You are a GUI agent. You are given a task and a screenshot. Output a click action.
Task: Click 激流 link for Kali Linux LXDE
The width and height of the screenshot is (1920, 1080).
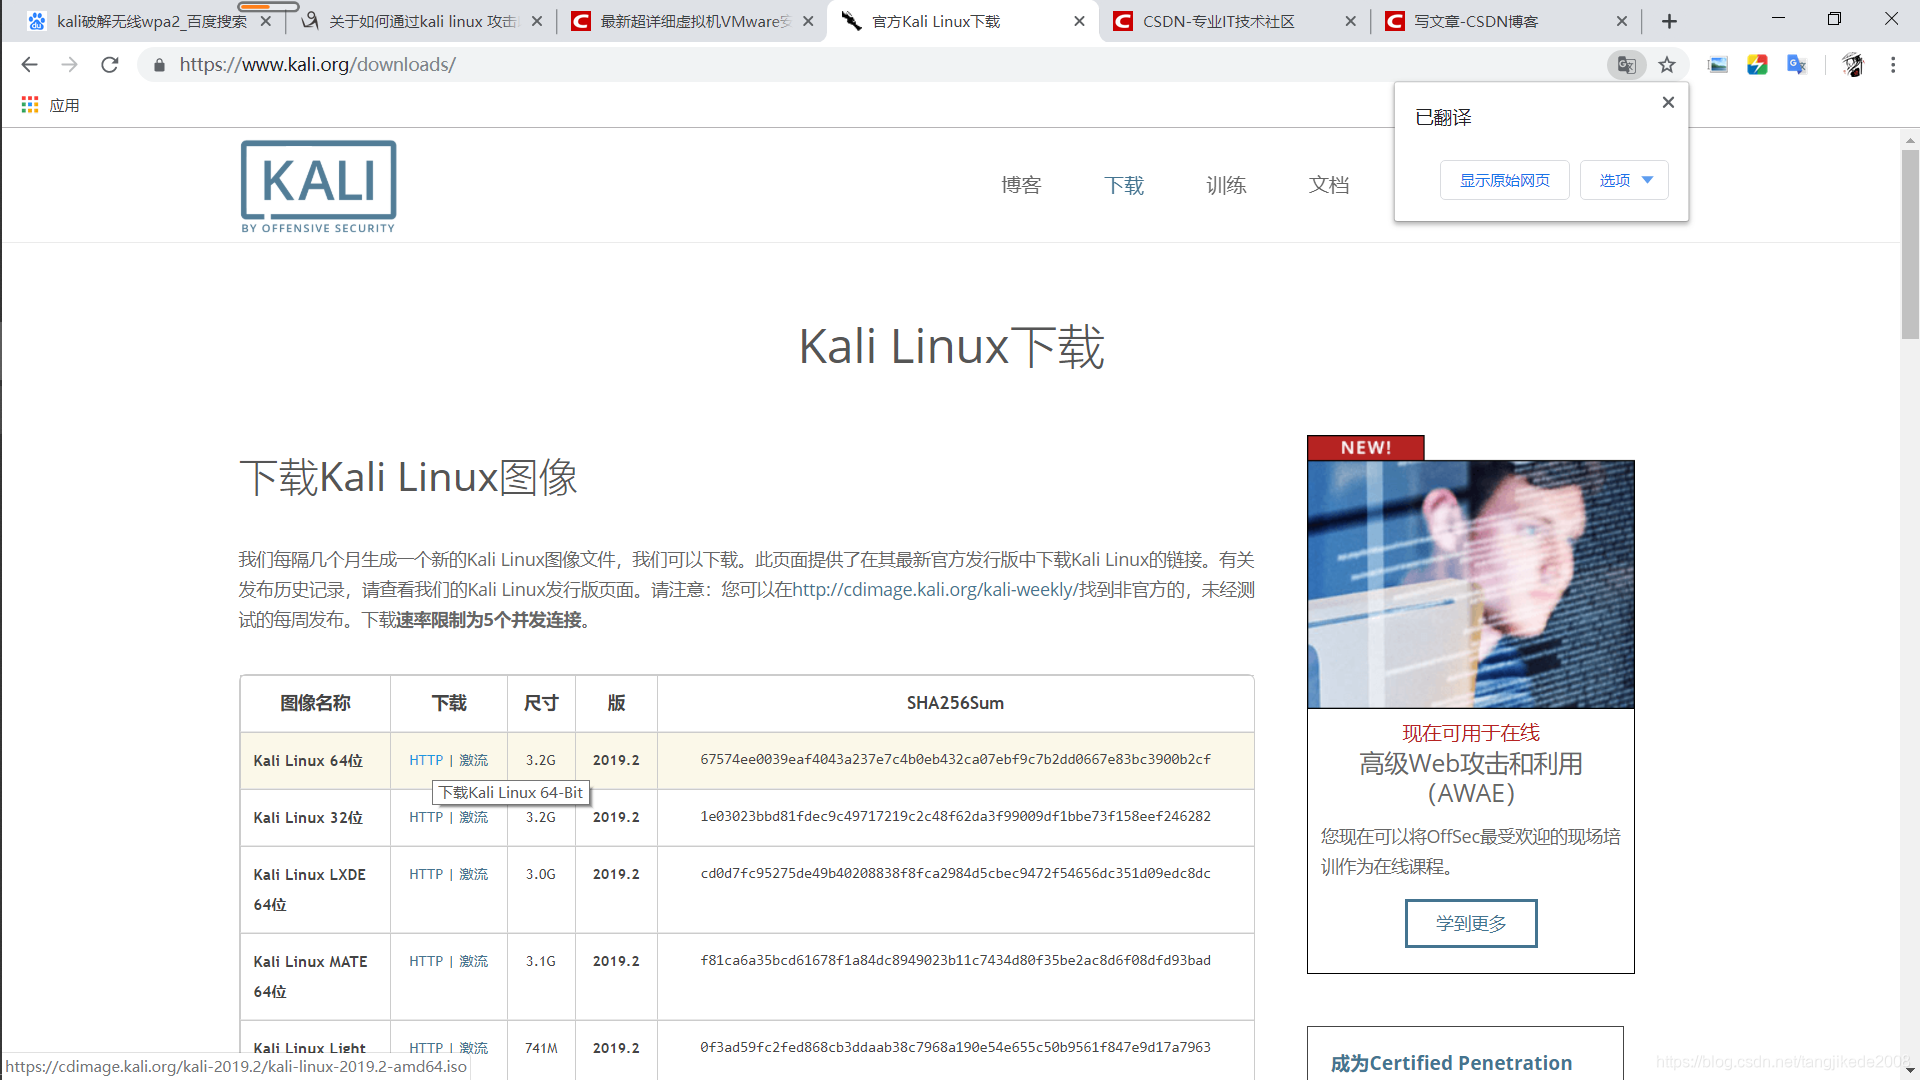pos(474,874)
